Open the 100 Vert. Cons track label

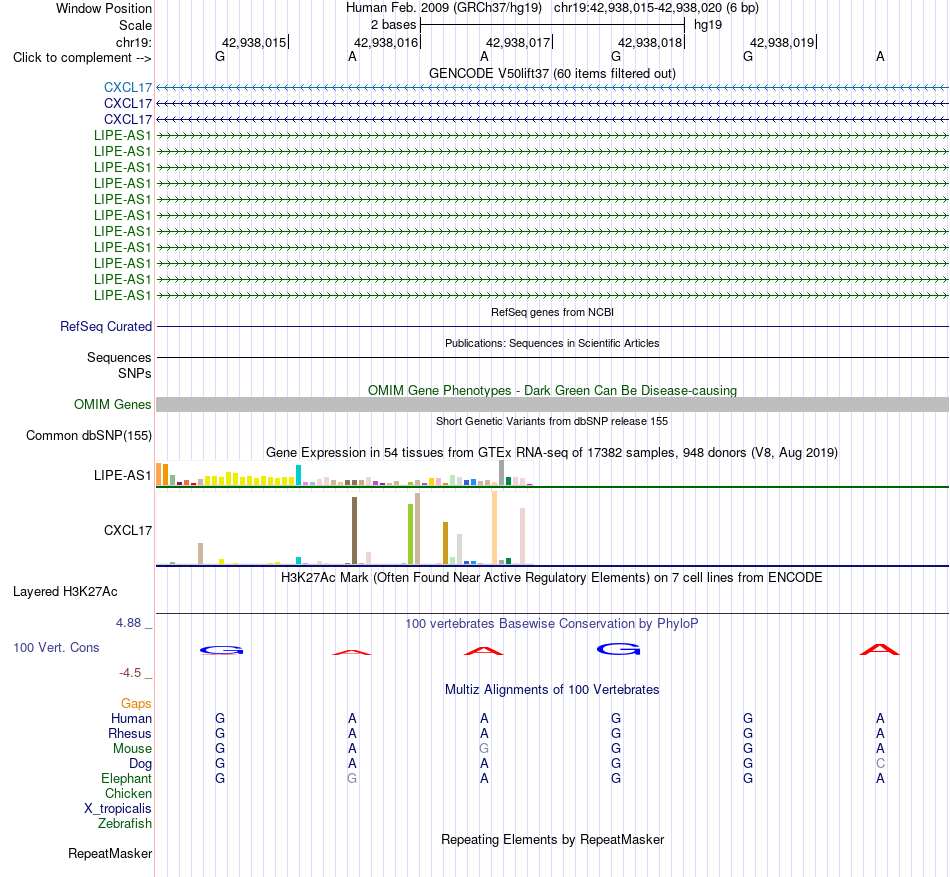pos(56,647)
